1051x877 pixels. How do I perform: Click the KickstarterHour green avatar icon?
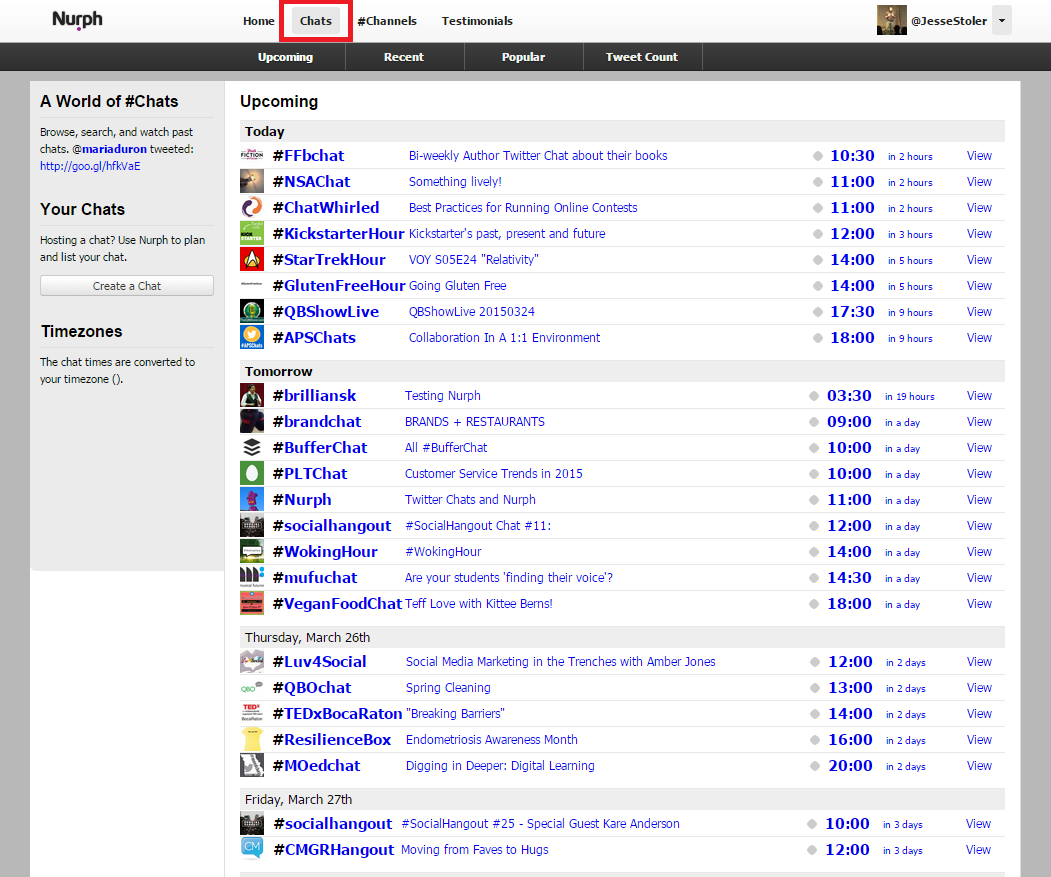point(252,234)
